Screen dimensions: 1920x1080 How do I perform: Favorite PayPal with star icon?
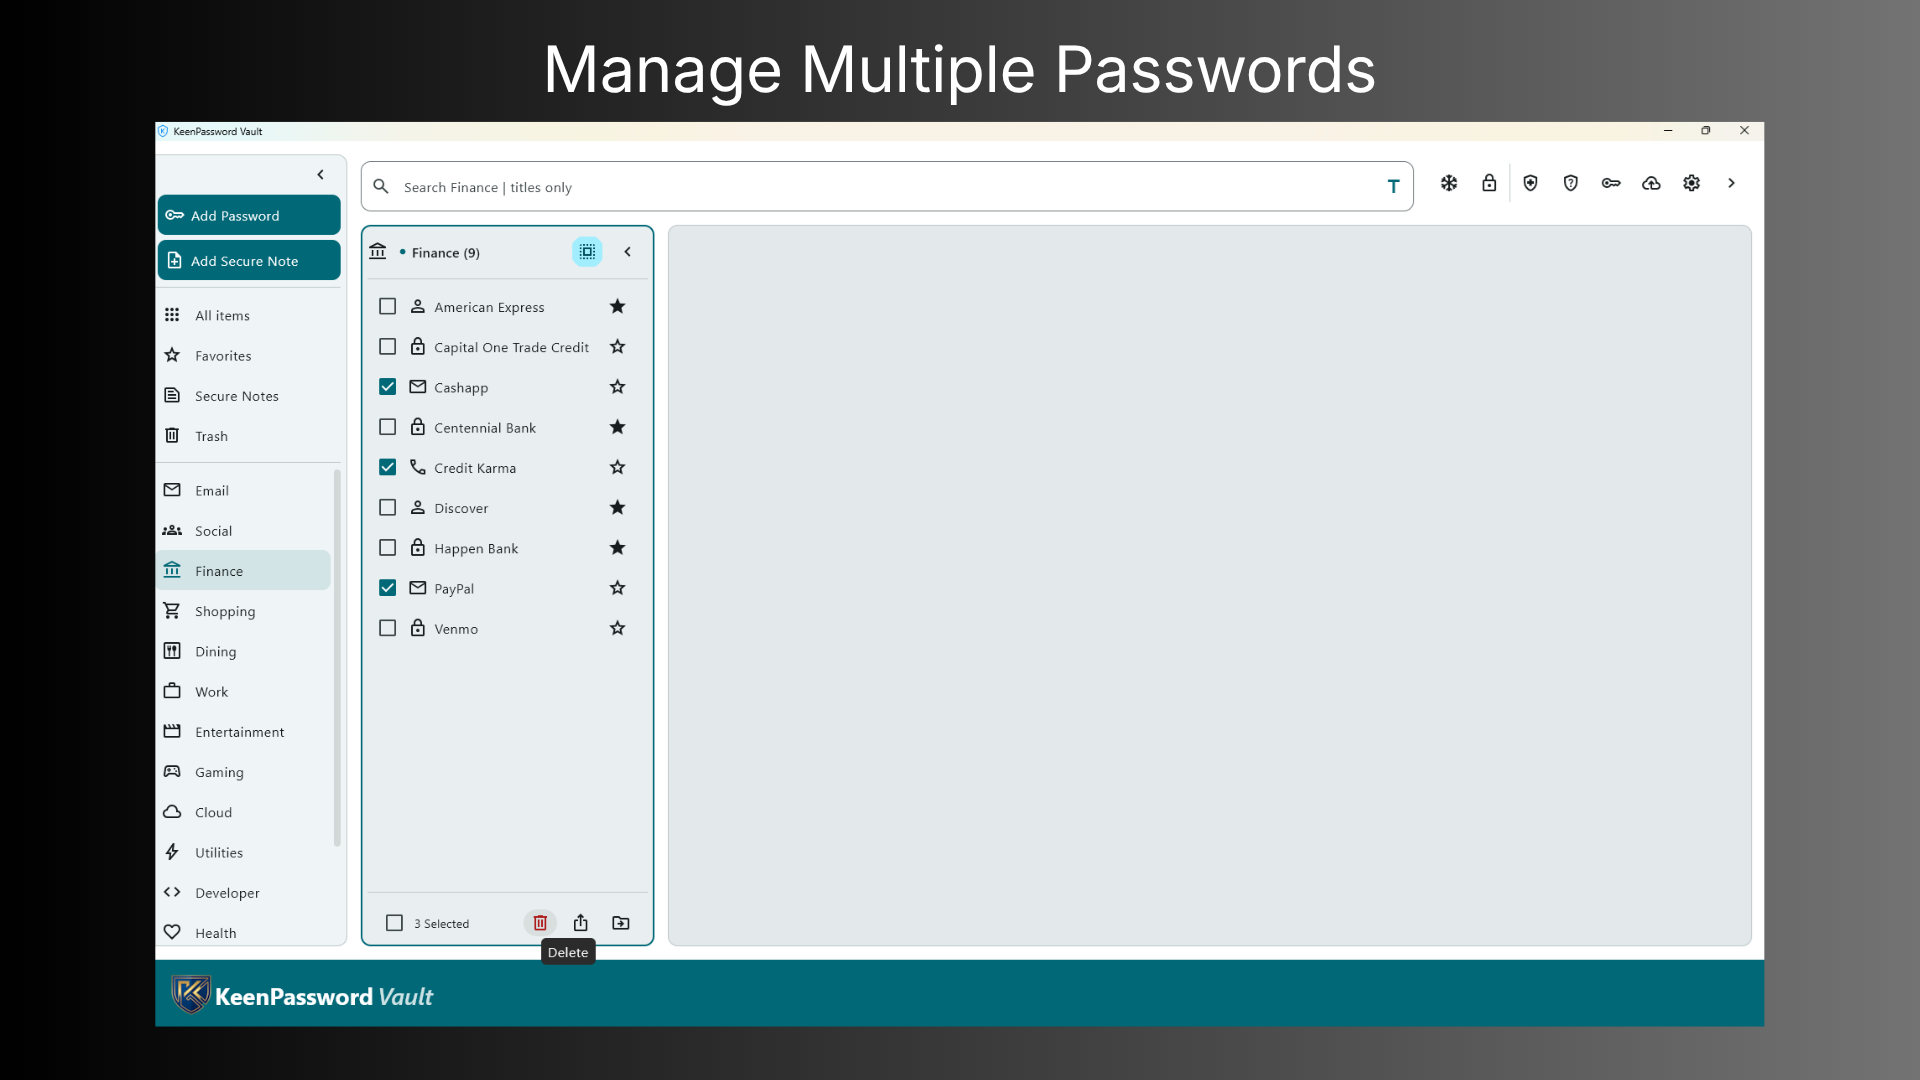coord(618,588)
